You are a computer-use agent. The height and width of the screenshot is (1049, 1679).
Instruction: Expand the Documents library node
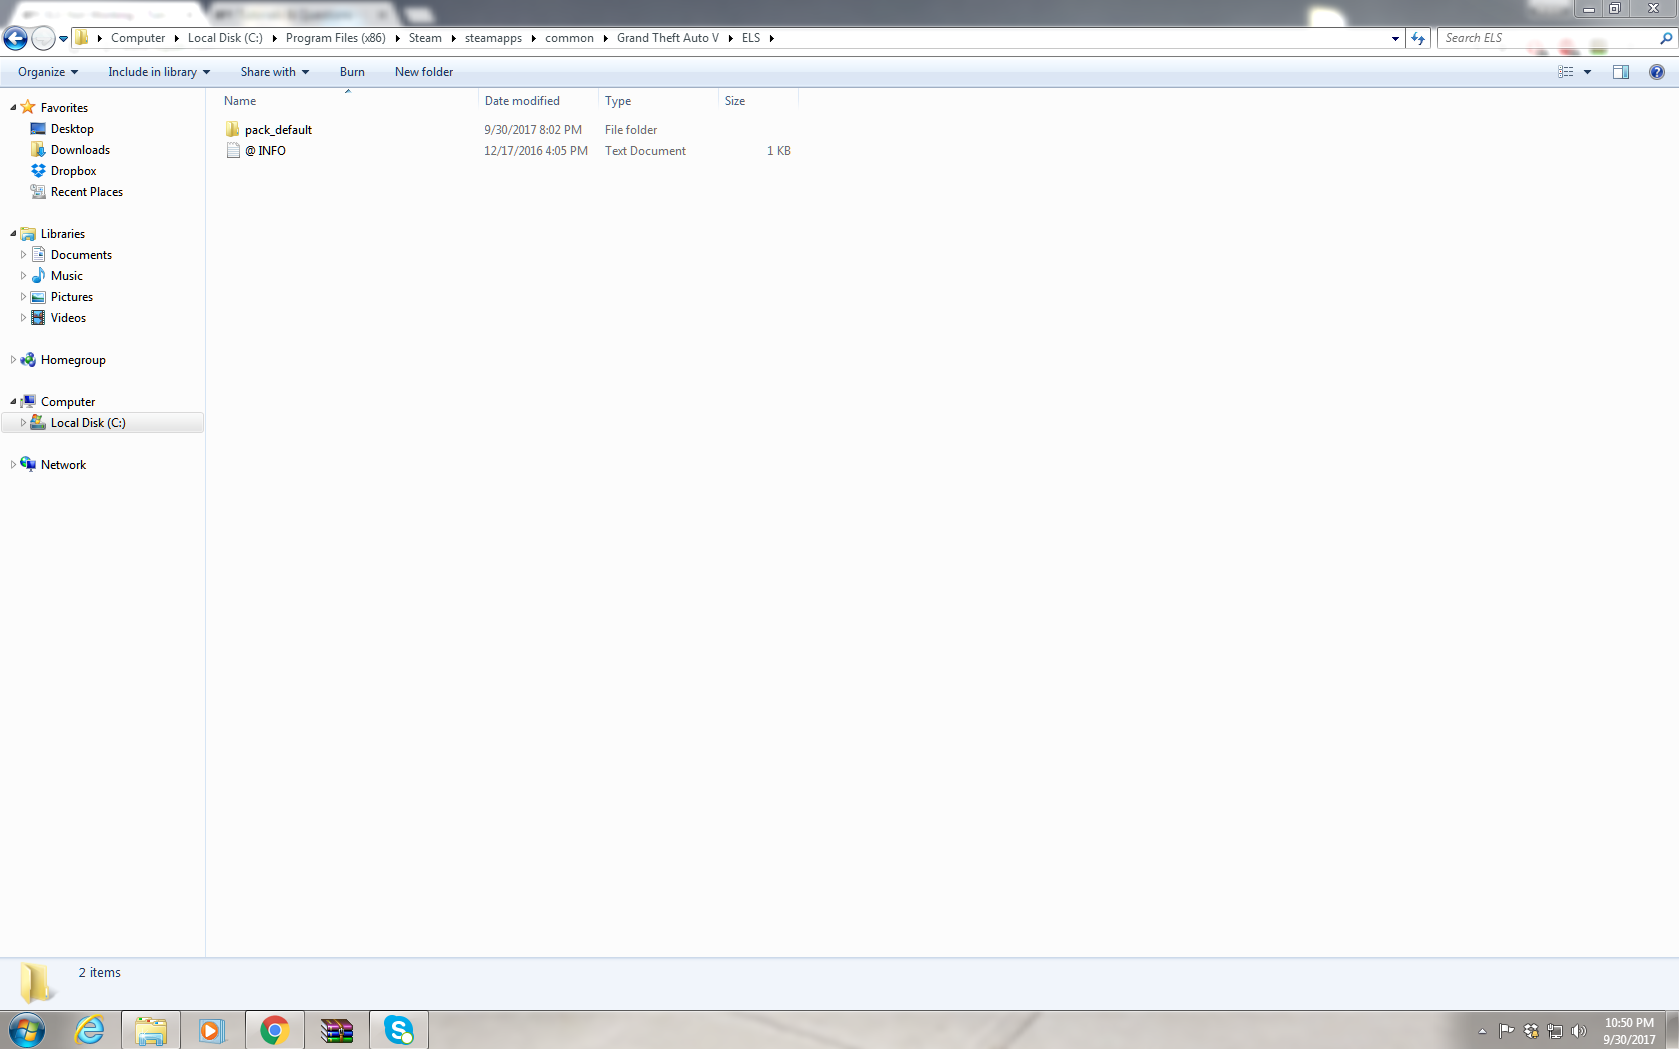[x=23, y=255]
